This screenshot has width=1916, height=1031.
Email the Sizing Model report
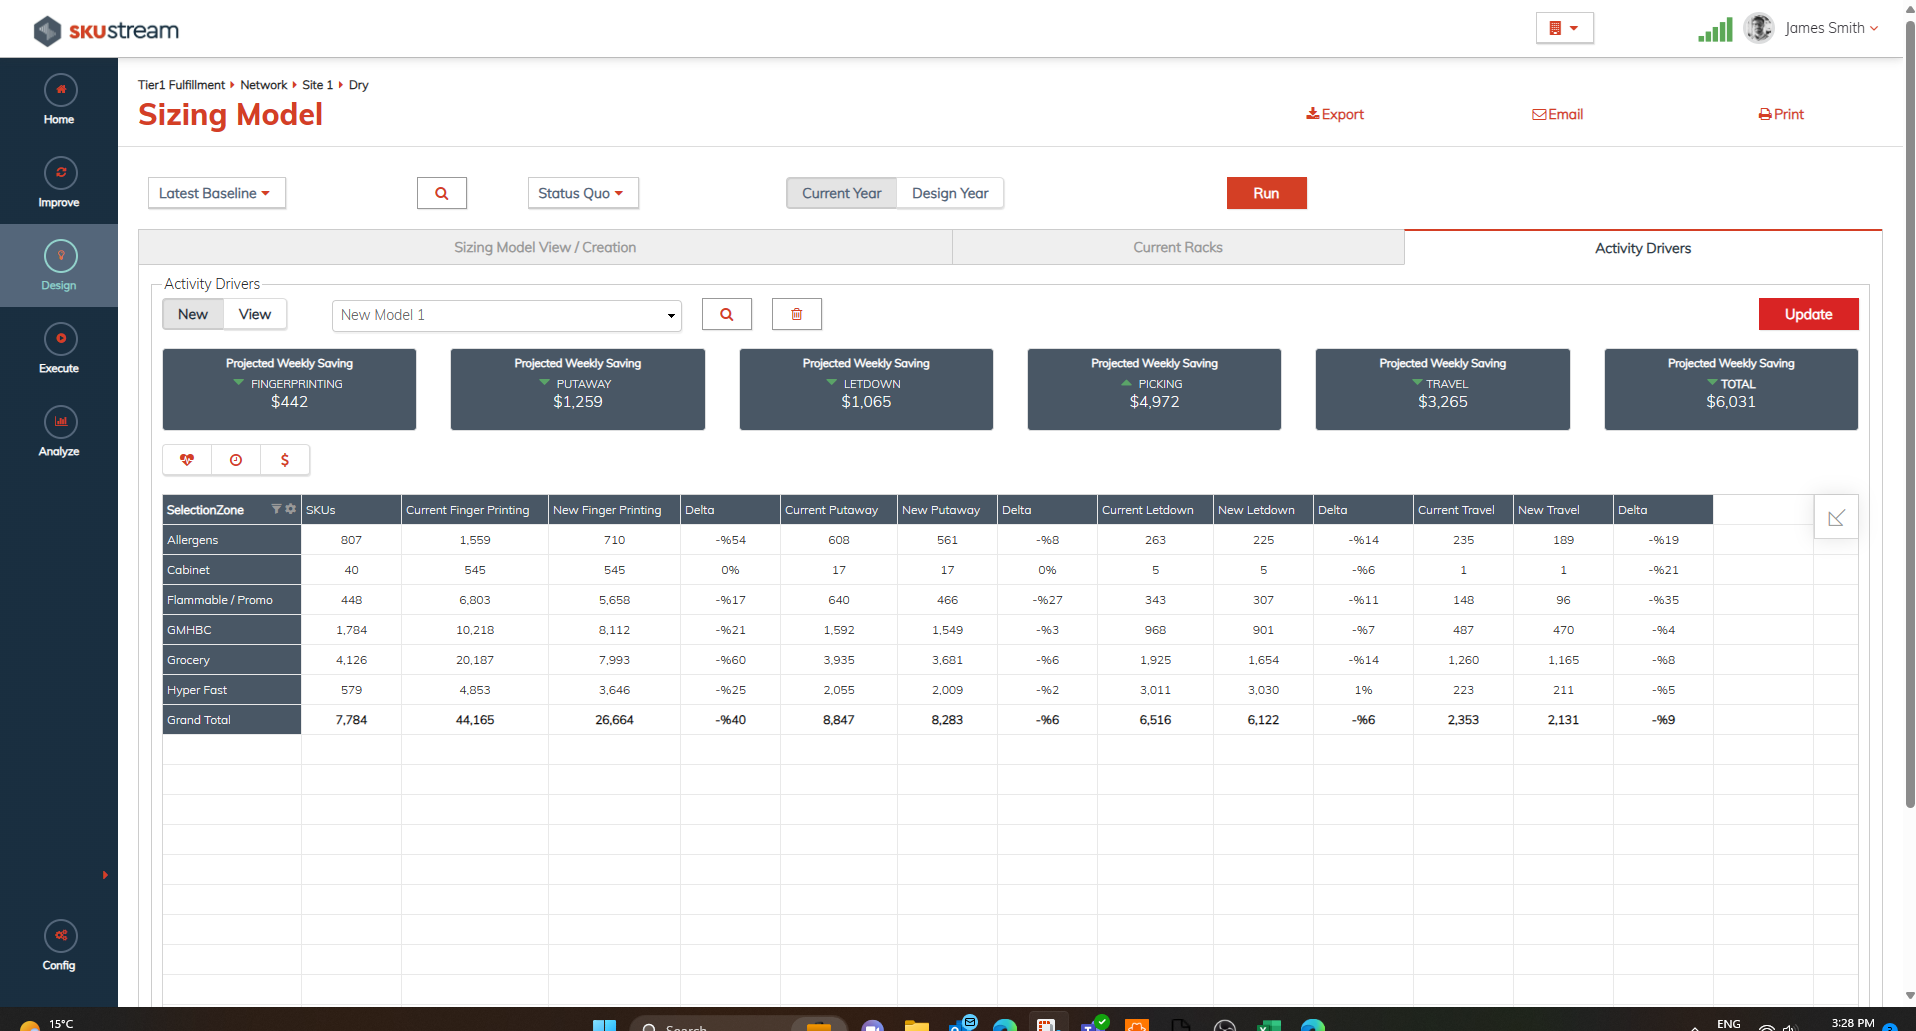tap(1558, 114)
